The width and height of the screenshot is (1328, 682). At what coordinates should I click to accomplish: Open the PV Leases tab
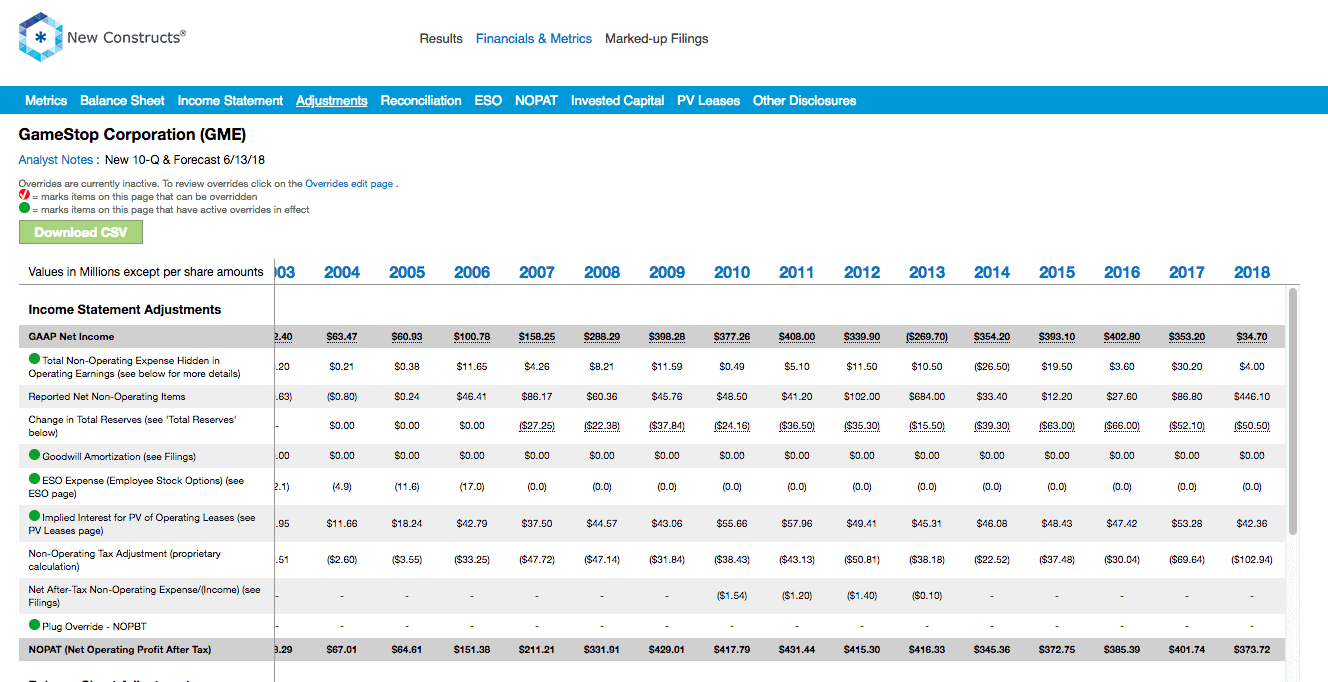tap(708, 100)
